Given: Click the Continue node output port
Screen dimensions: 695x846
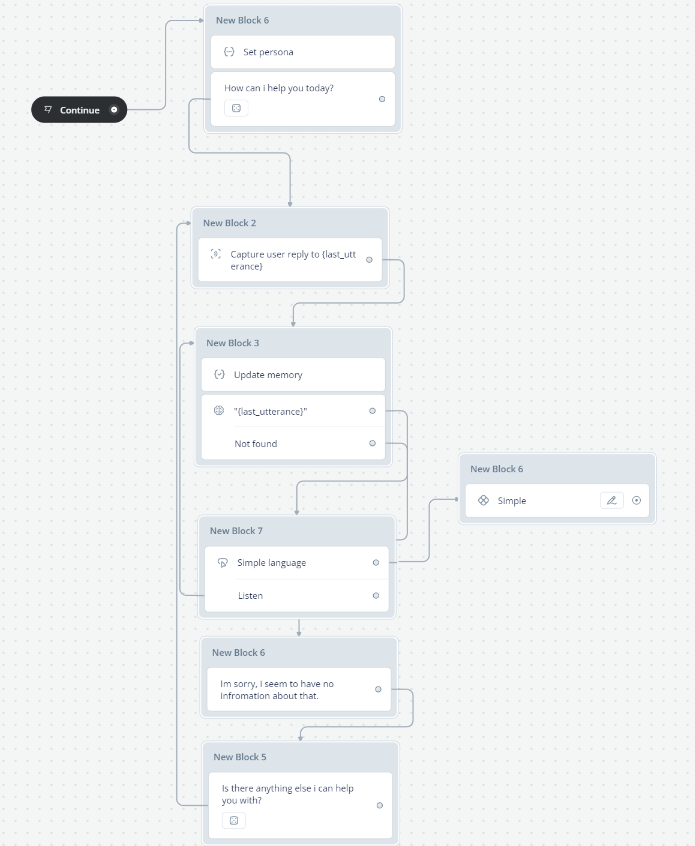Looking at the screenshot, I should (114, 110).
